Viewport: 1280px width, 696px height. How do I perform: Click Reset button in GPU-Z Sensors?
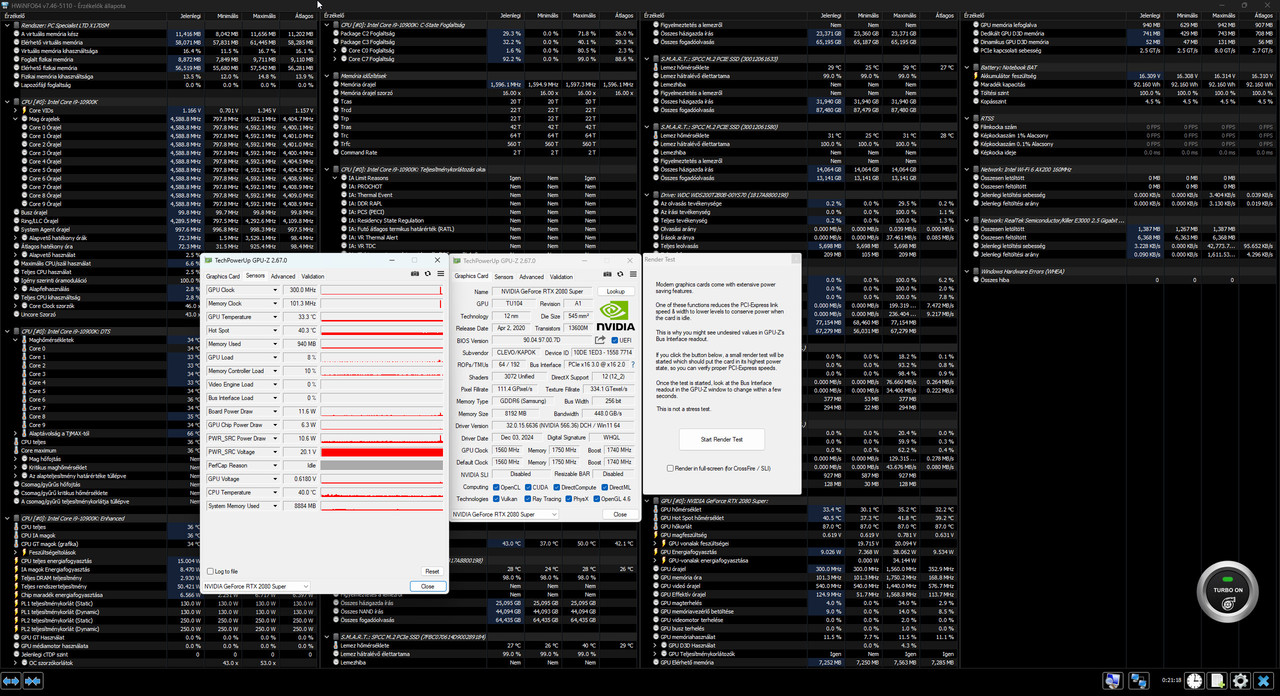432,571
